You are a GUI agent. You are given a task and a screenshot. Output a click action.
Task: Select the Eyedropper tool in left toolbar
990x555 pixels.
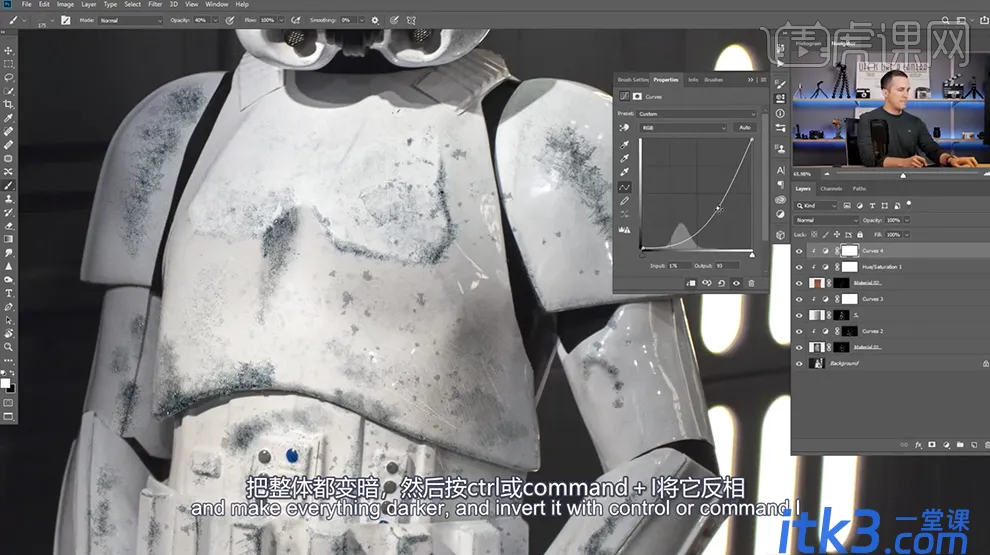pos(8,118)
